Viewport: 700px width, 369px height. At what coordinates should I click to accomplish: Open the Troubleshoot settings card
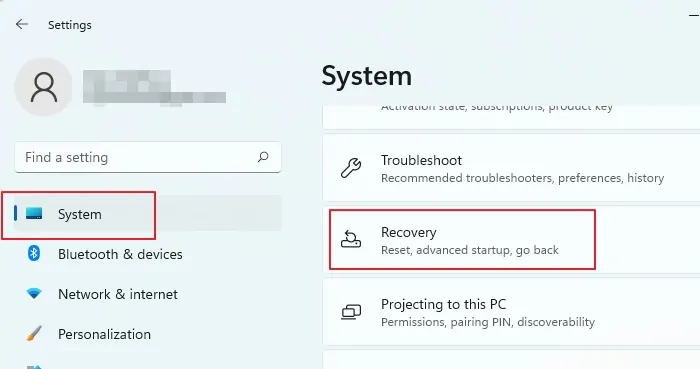tap(511, 168)
